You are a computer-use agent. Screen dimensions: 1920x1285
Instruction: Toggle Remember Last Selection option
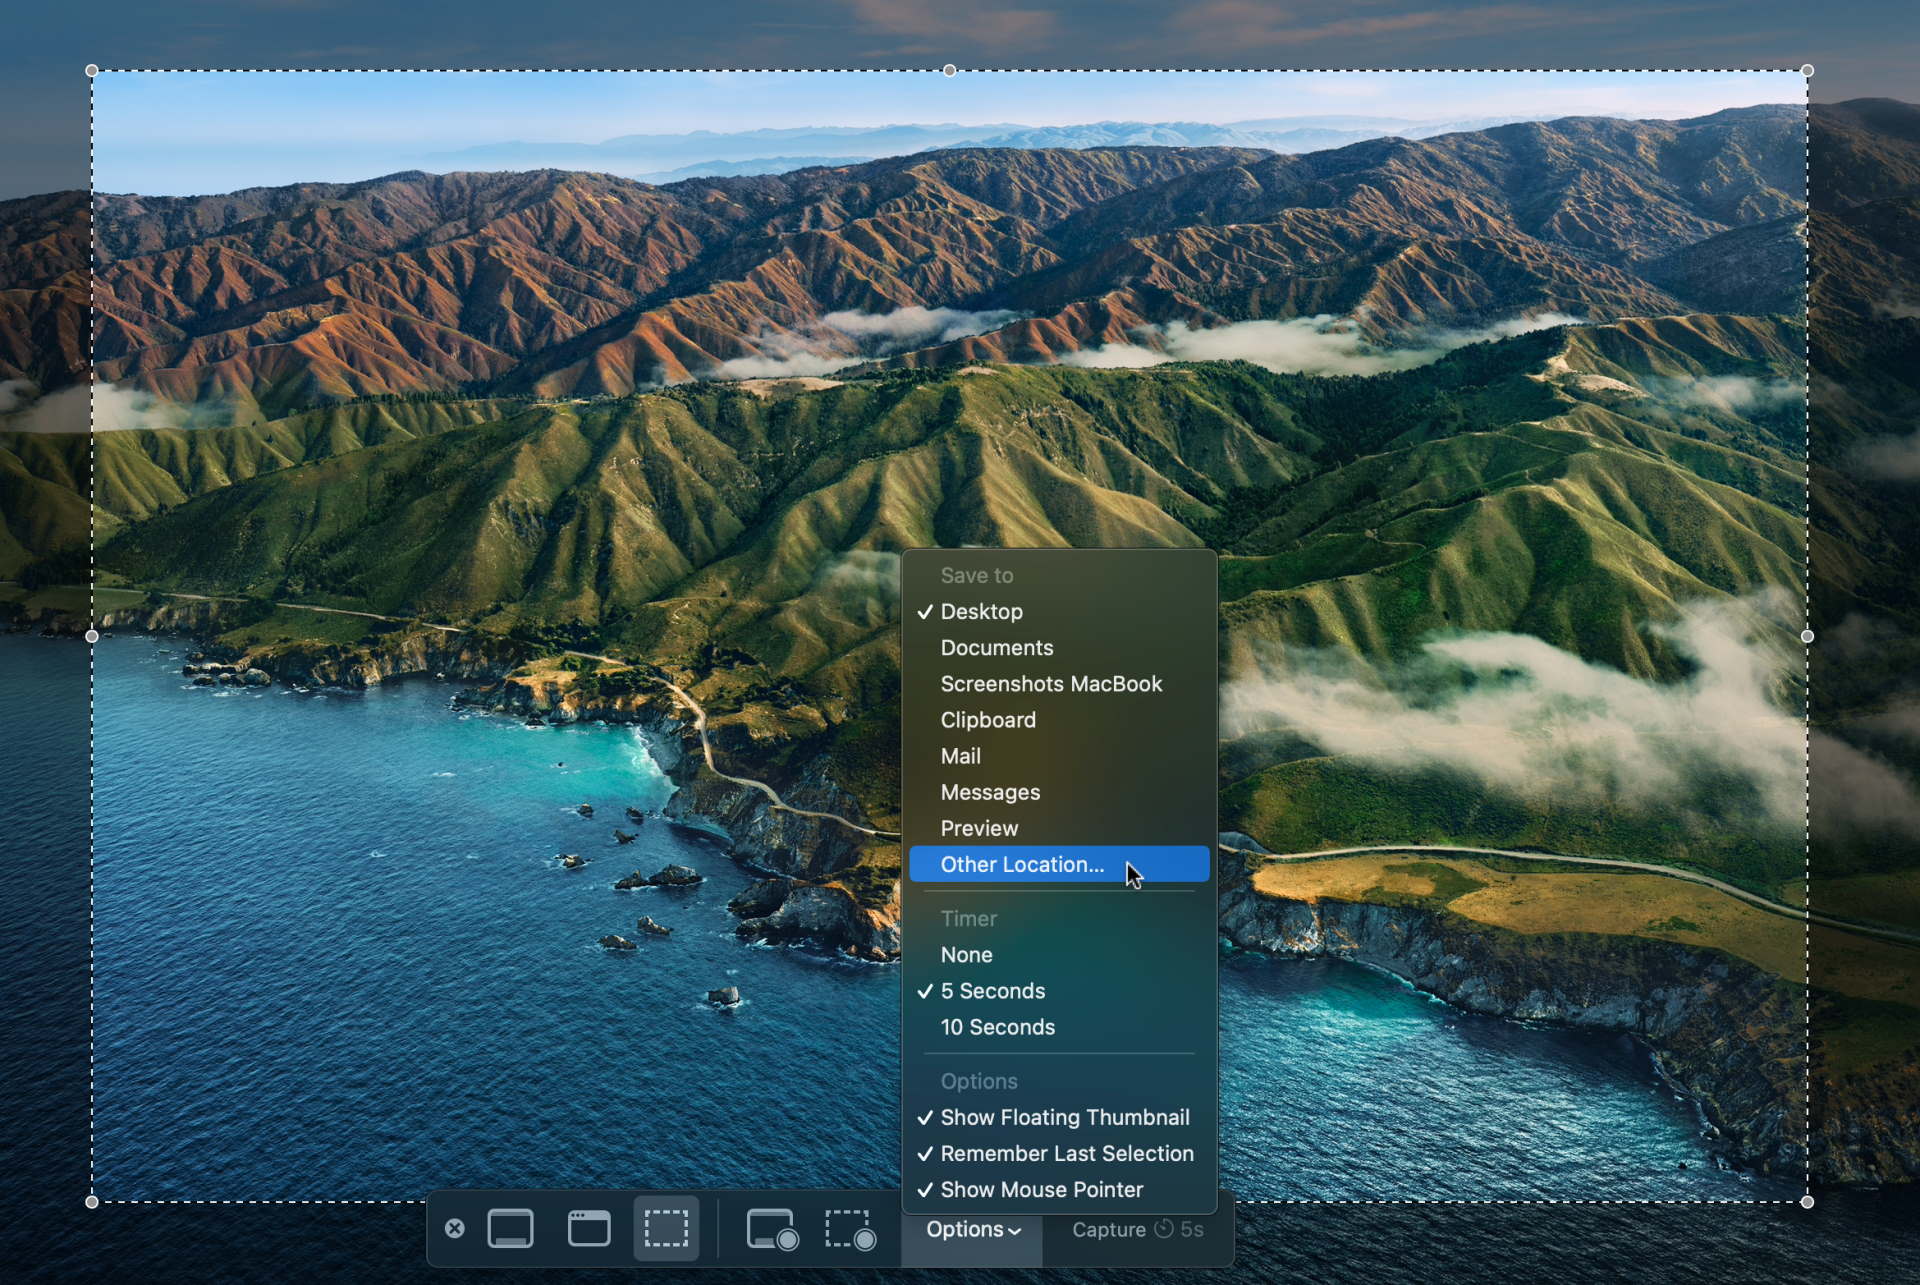coord(1068,1153)
